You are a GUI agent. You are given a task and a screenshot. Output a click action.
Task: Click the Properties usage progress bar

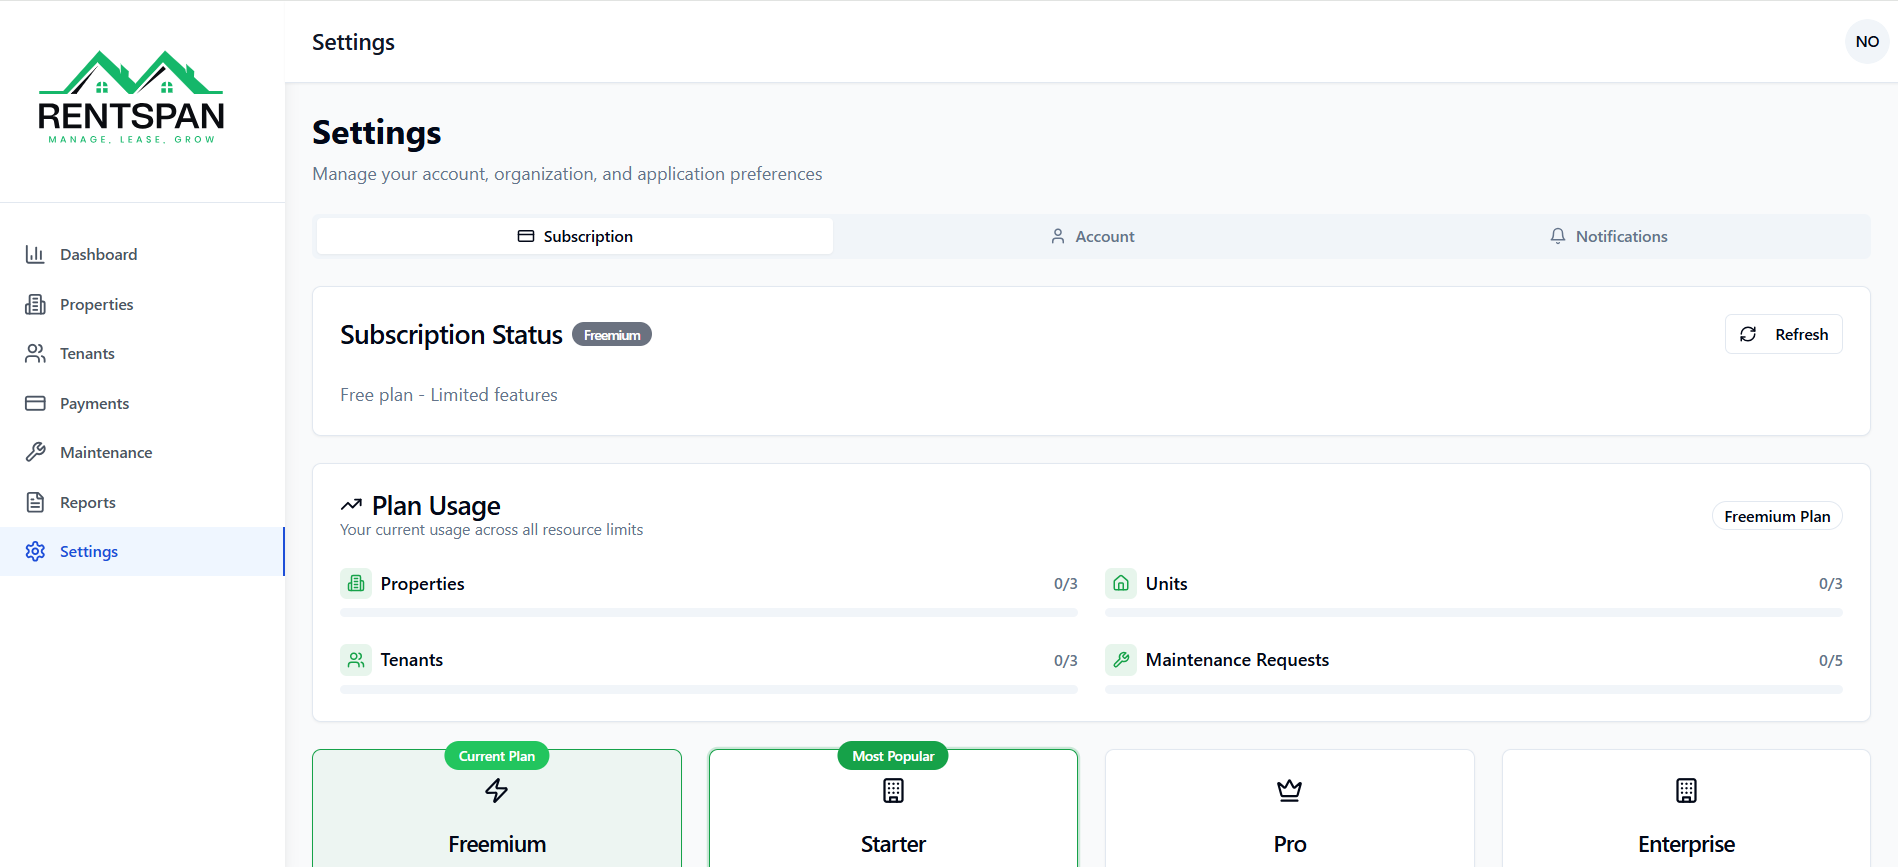(x=708, y=612)
